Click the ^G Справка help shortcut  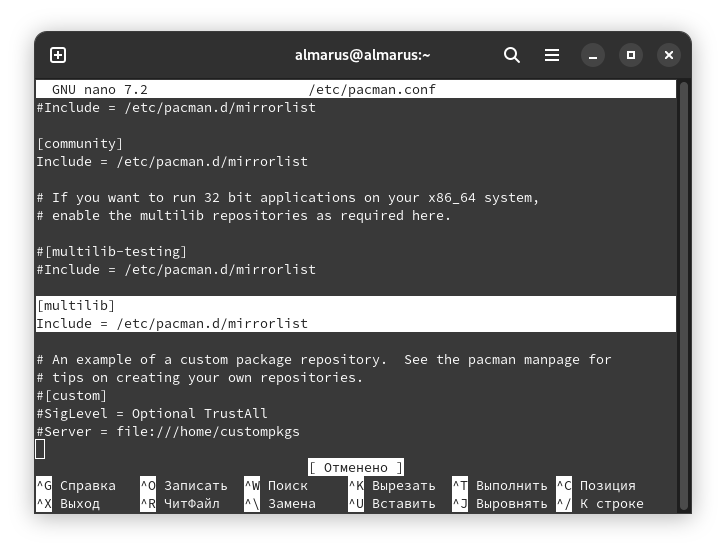(76, 486)
